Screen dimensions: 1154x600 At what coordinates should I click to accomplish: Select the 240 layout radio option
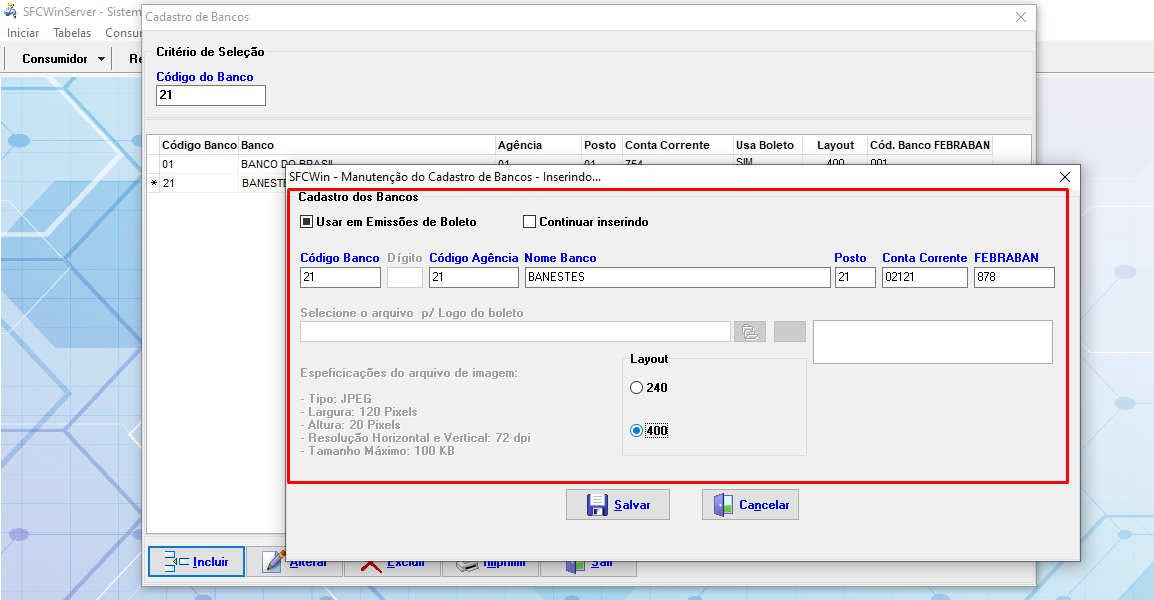pyautogui.click(x=636, y=388)
